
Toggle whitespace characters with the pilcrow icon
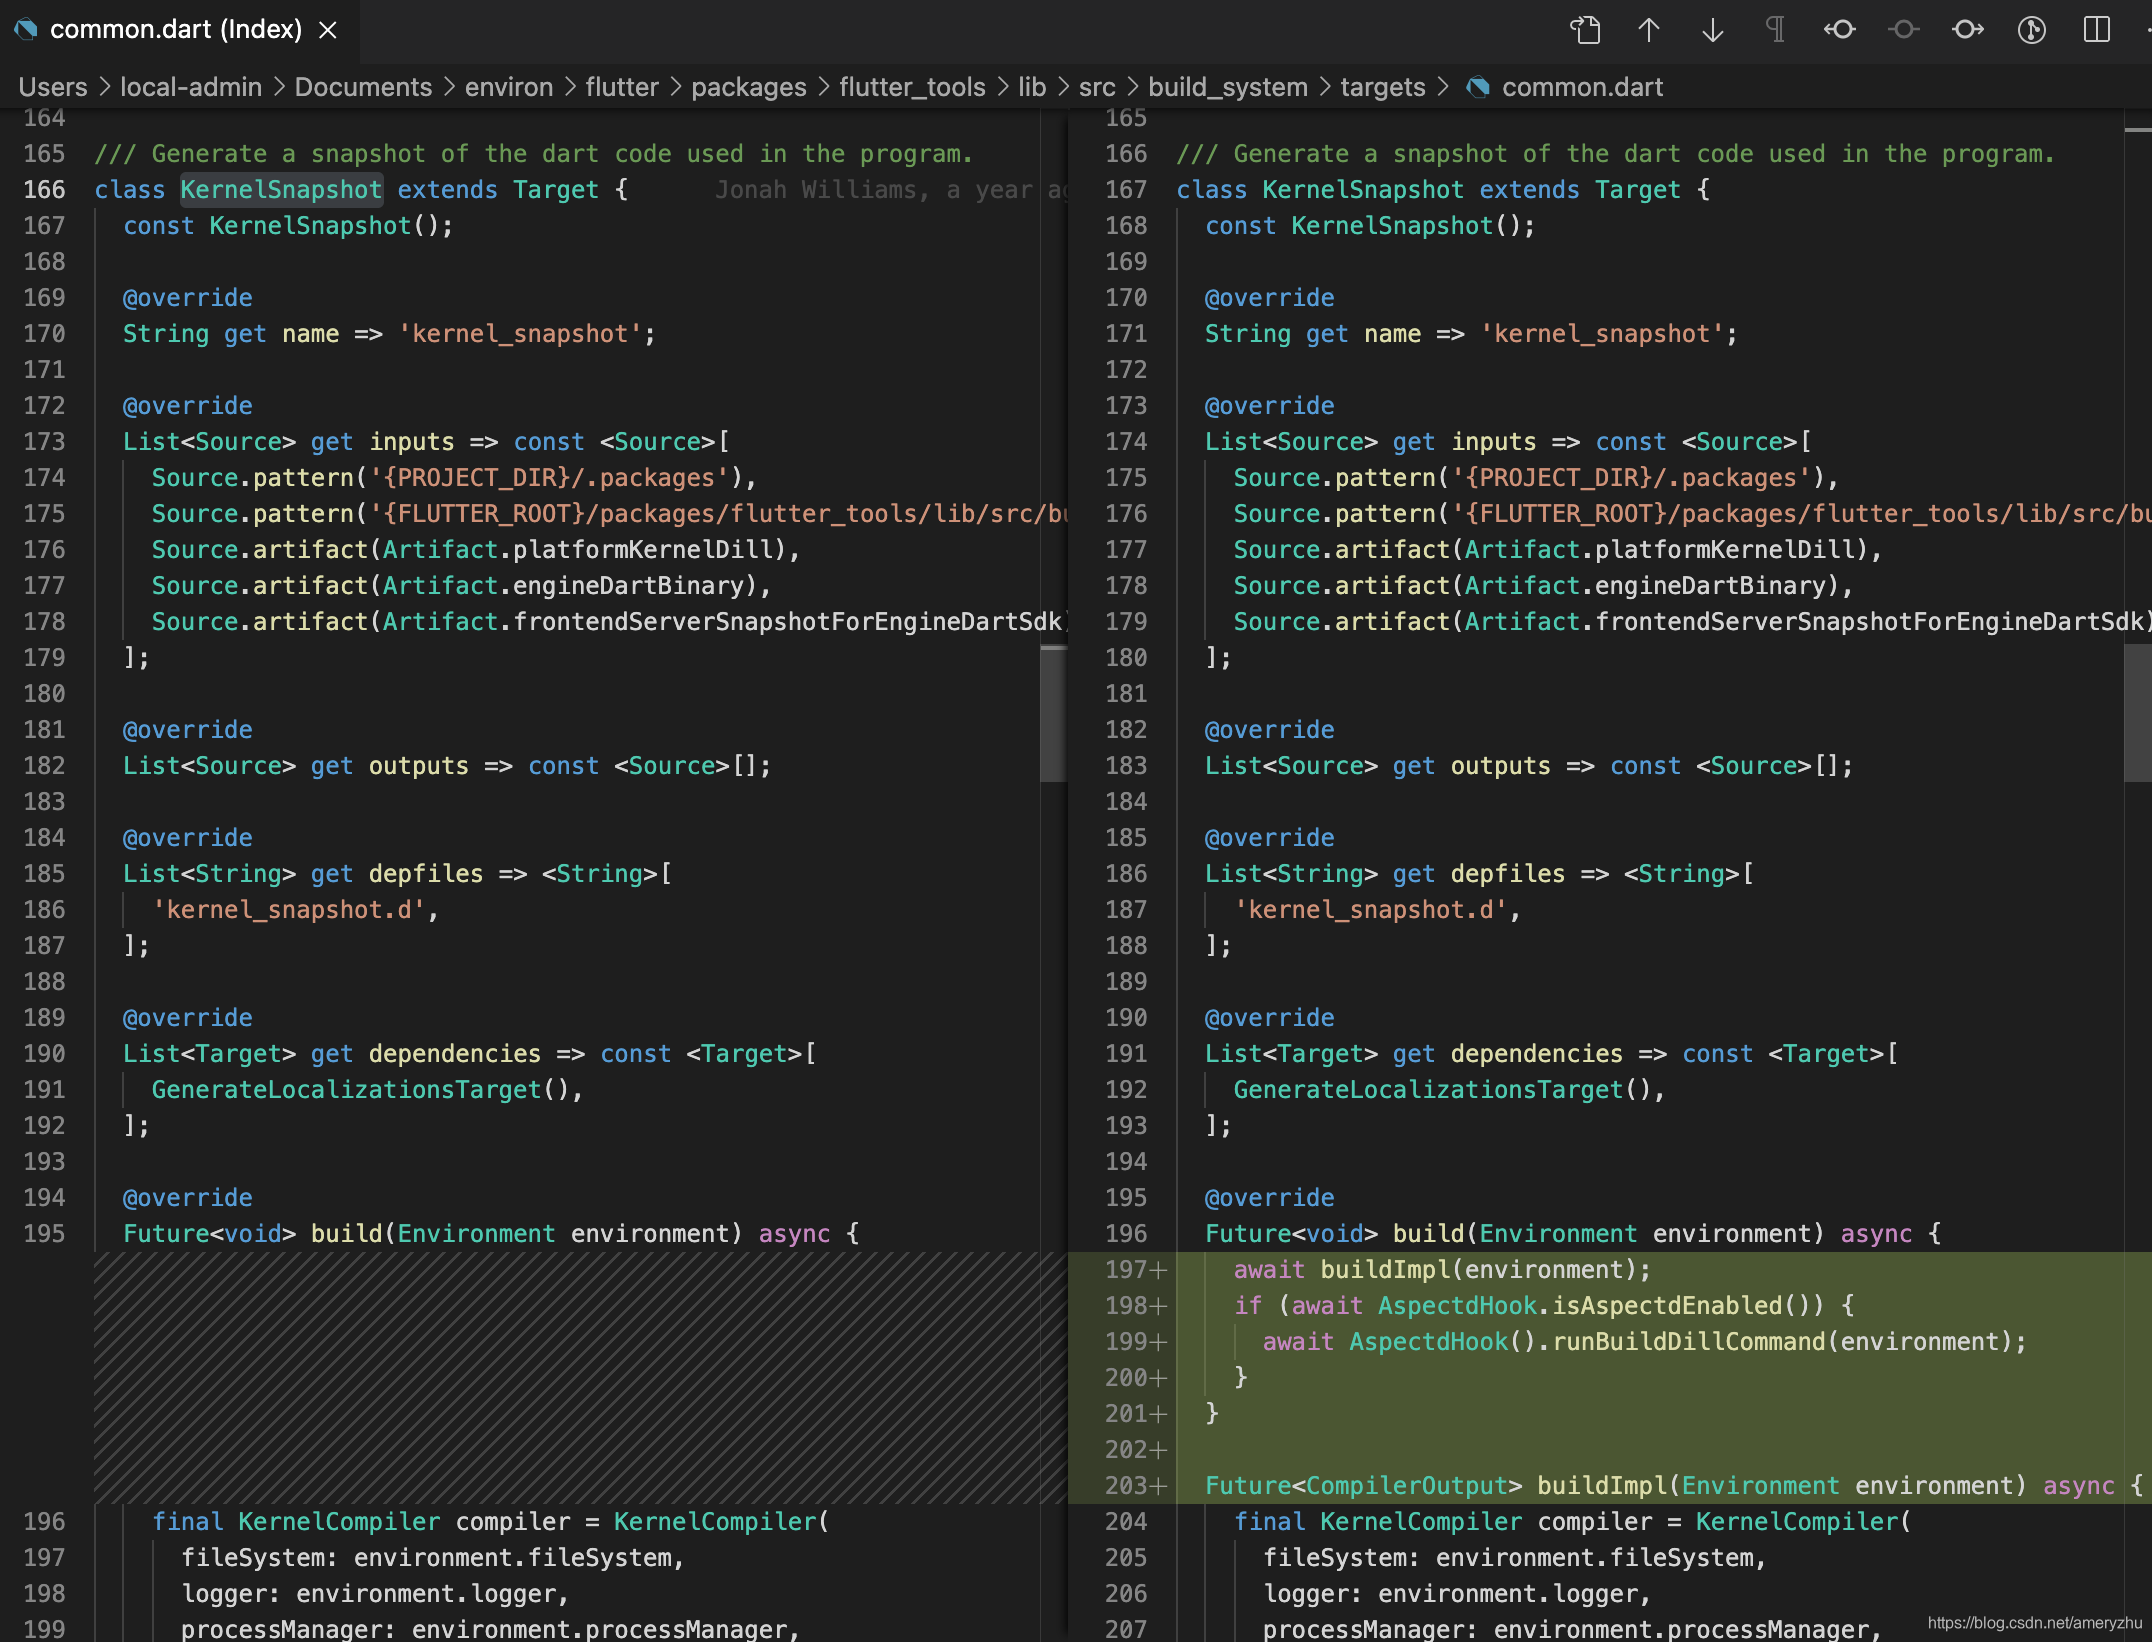point(1776,30)
